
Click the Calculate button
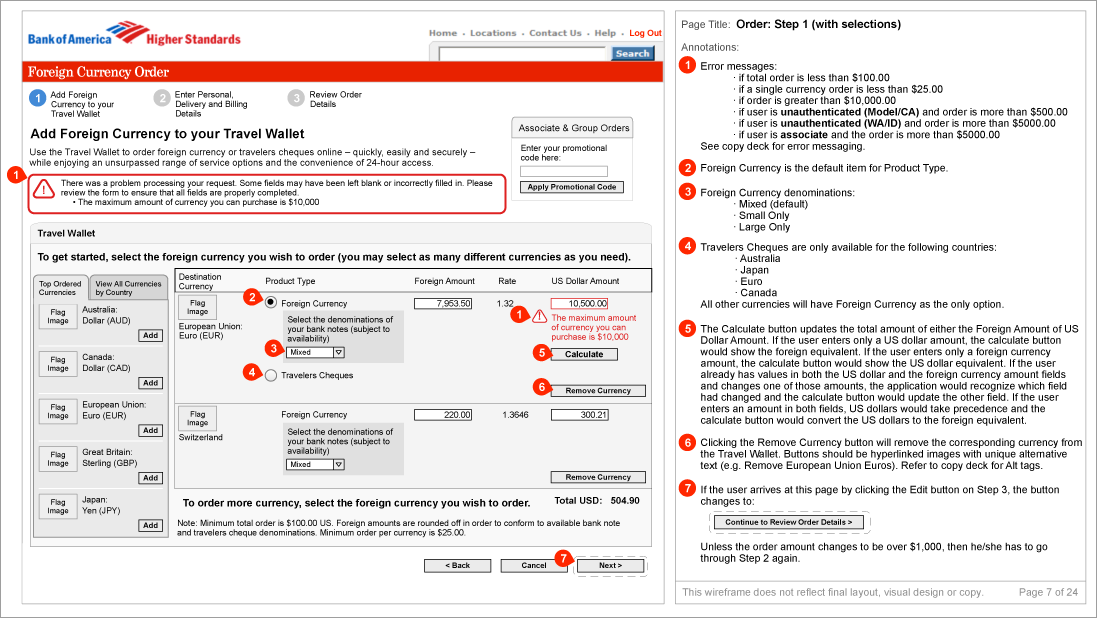coord(584,354)
